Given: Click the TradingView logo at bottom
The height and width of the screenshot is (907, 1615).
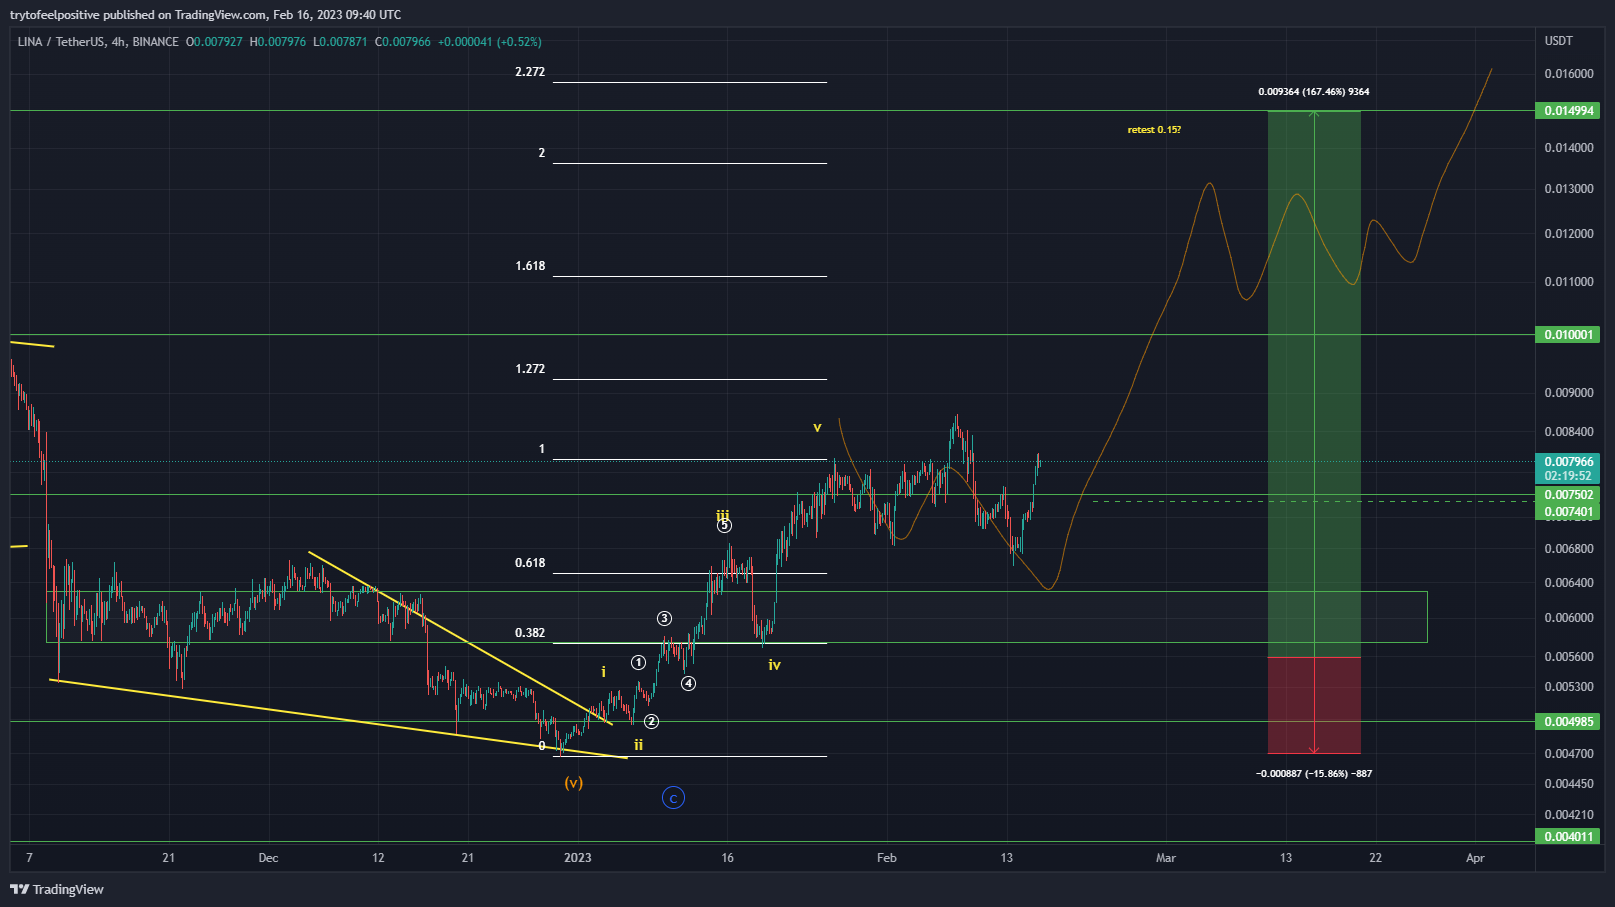Looking at the screenshot, I should click(57, 889).
